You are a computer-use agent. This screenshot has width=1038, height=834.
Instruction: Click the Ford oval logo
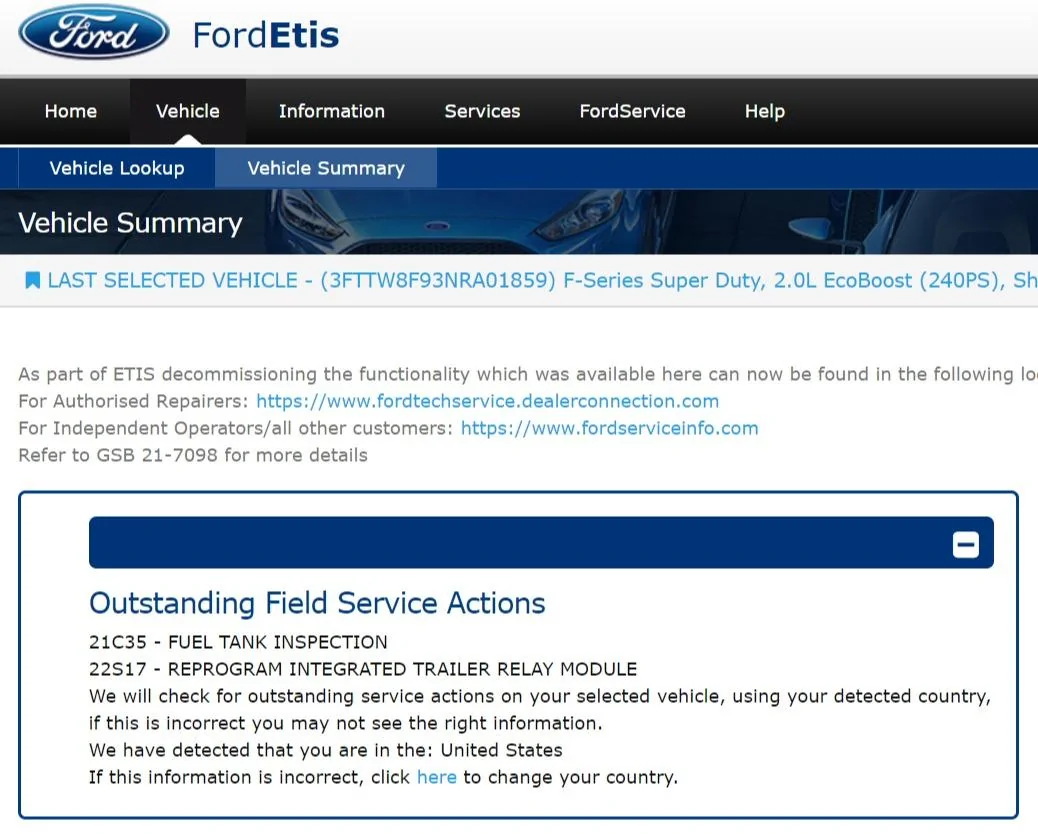pyautogui.click(x=93, y=33)
